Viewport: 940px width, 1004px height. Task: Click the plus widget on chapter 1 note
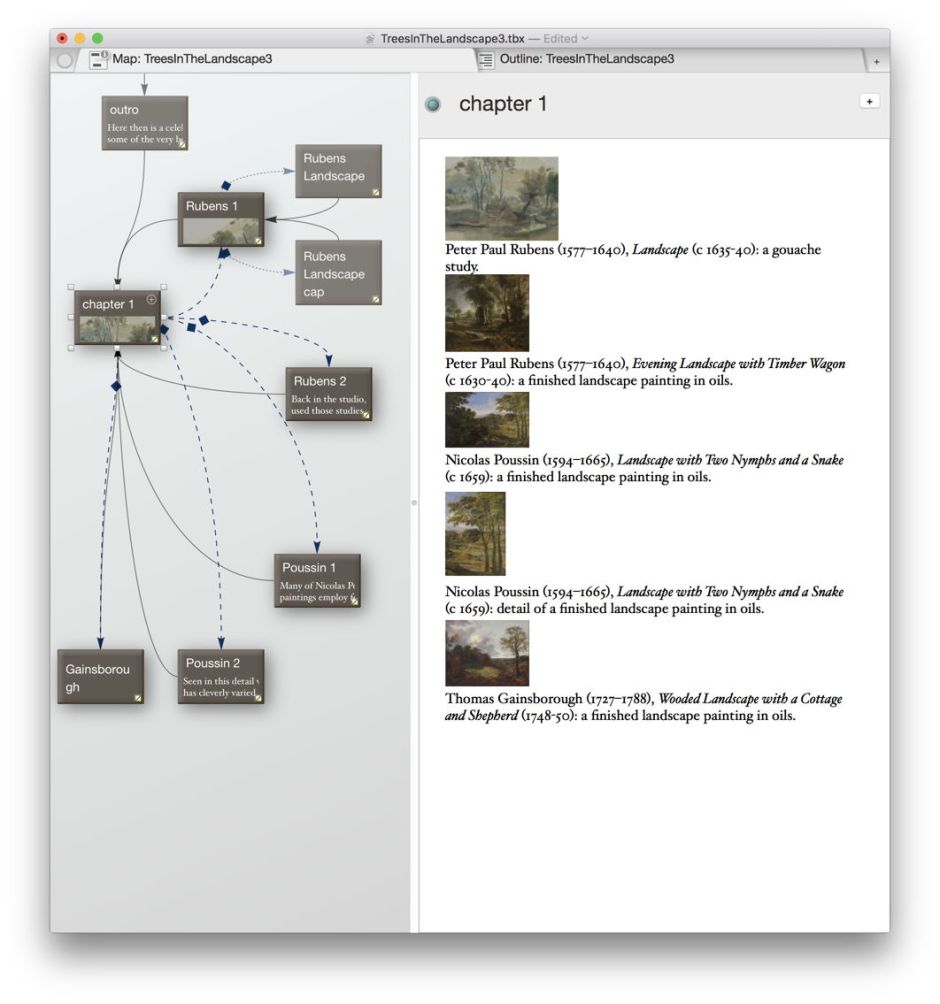152,299
